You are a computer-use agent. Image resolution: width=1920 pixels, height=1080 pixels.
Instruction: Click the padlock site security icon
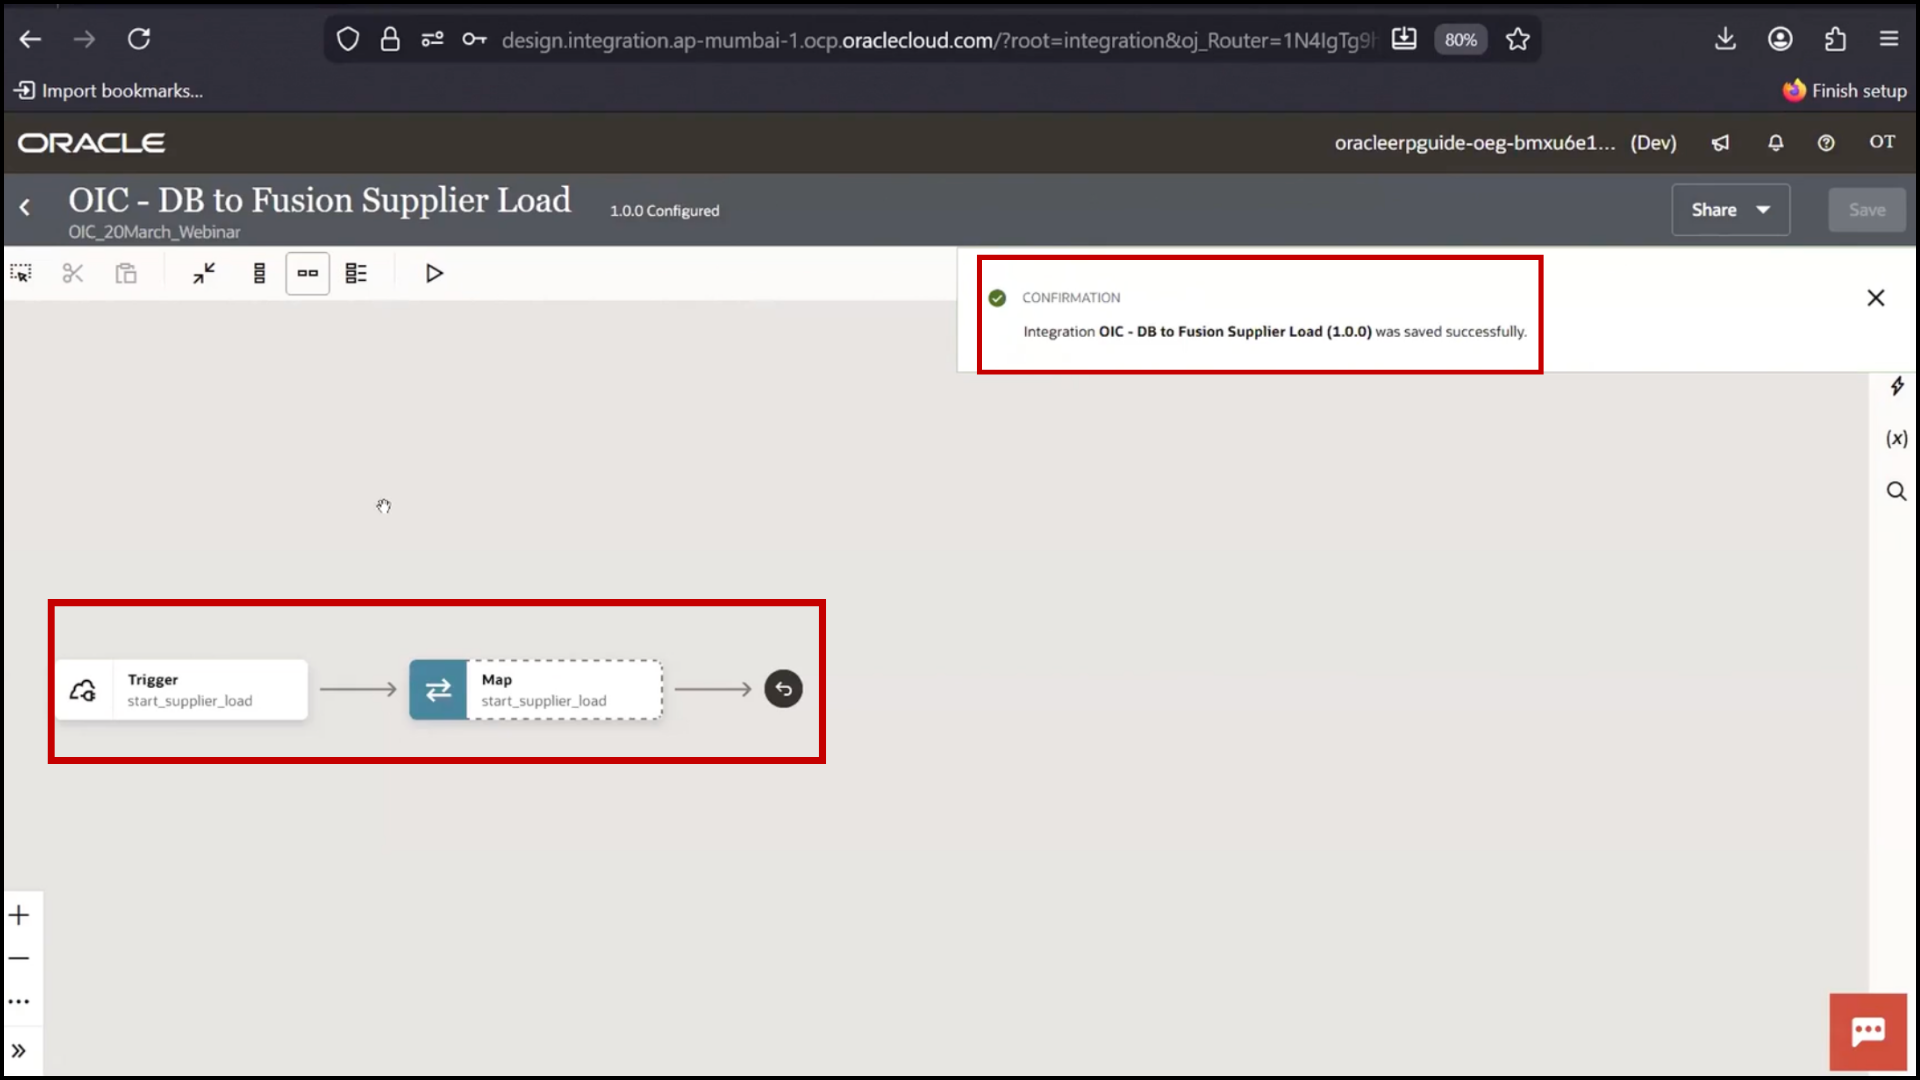point(390,39)
